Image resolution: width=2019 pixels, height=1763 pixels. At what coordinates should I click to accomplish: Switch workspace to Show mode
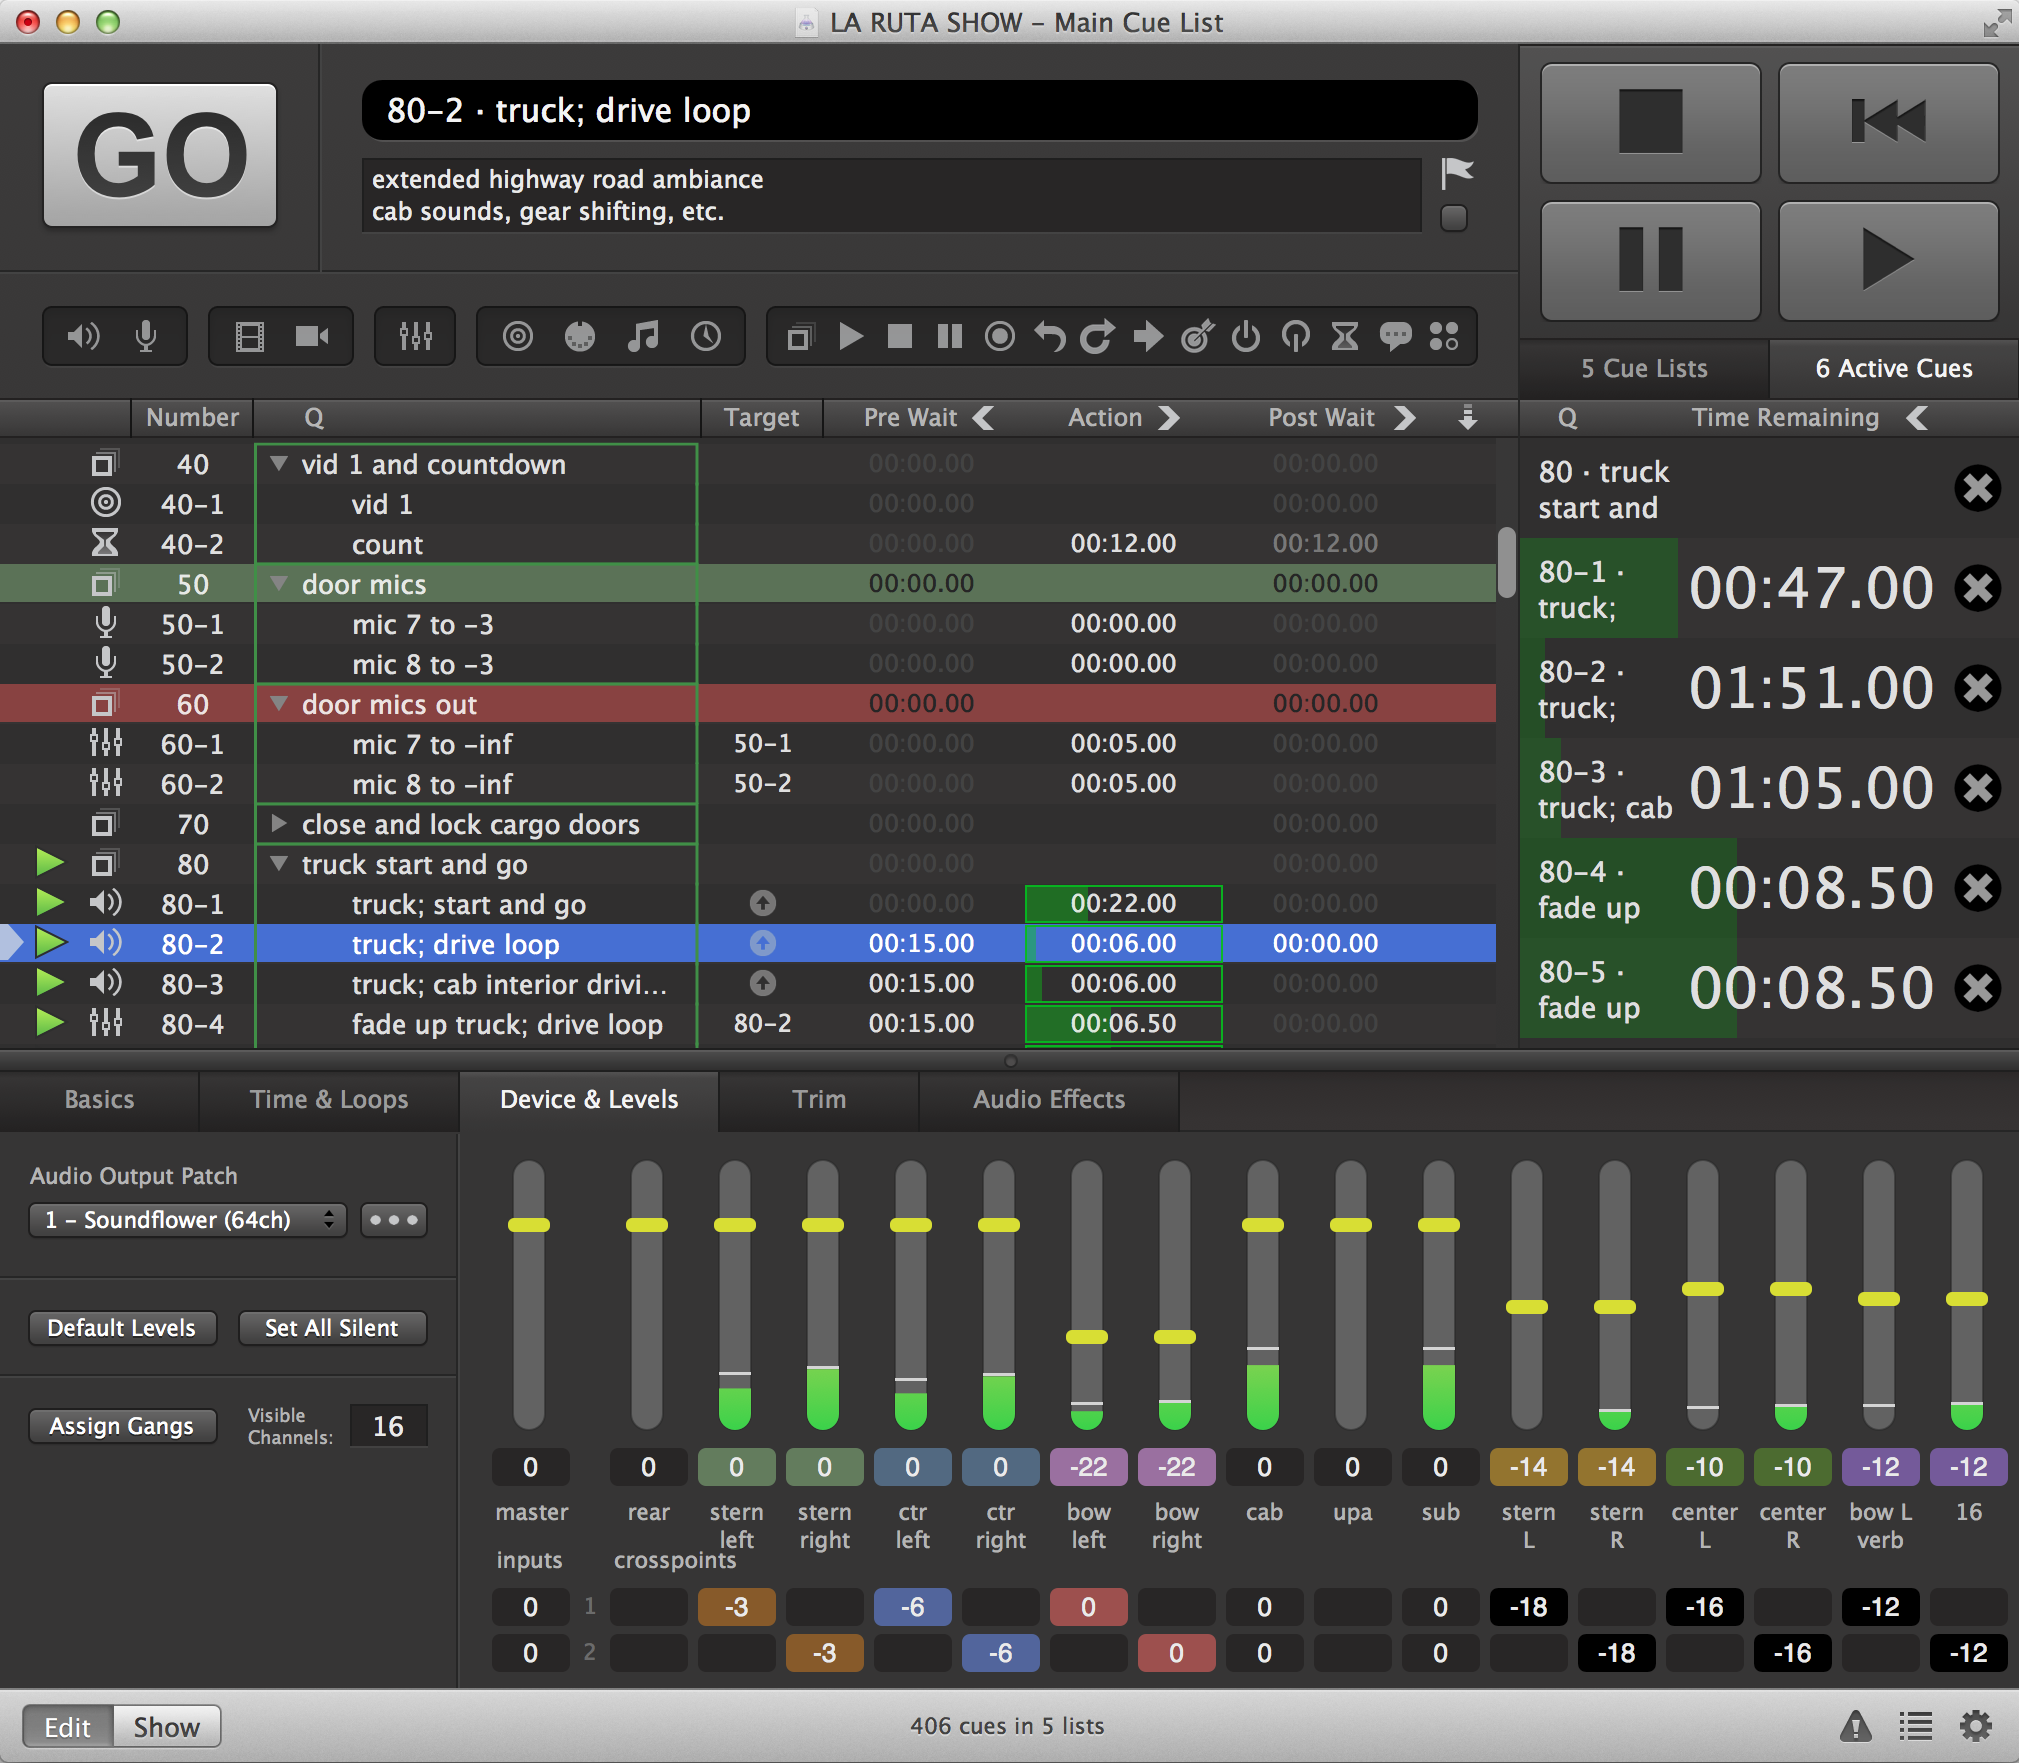(x=166, y=1725)
